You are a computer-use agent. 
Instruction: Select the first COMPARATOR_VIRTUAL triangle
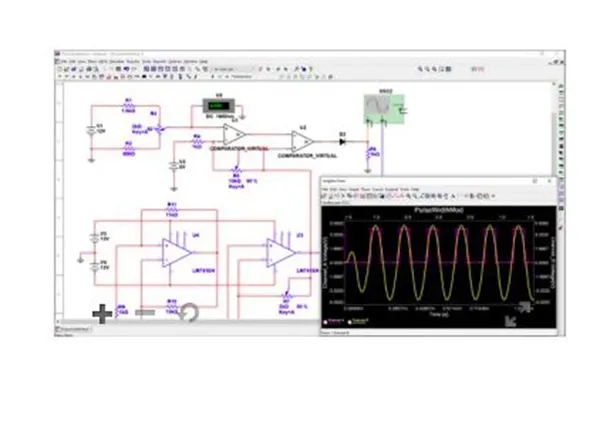[235, 134]
